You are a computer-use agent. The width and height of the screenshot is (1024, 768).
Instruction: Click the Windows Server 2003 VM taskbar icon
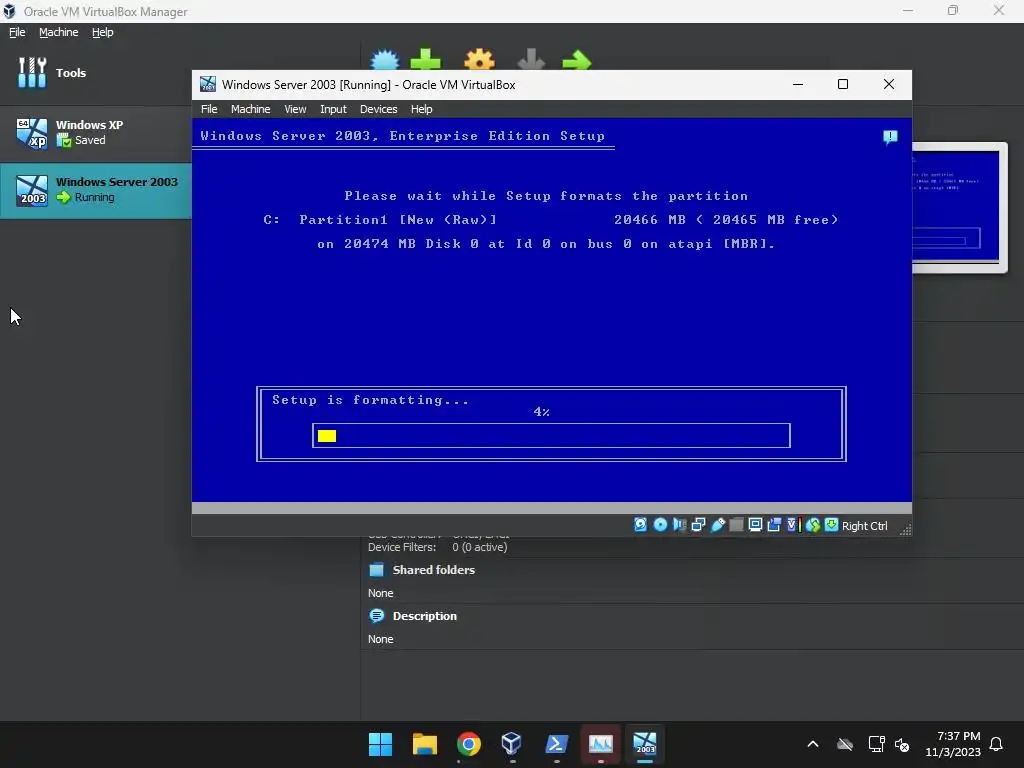click(x=645, y=744)
